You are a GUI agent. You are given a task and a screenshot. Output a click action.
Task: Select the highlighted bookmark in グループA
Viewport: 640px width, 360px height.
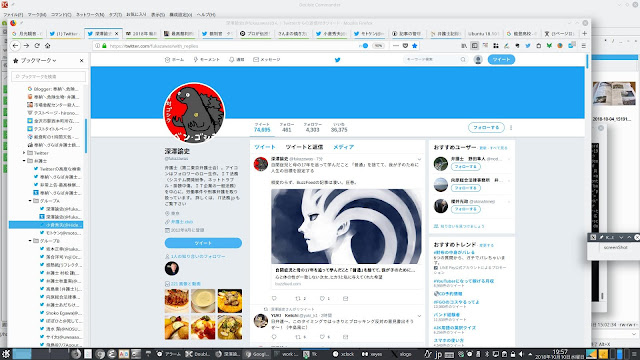tap(46, 225)
